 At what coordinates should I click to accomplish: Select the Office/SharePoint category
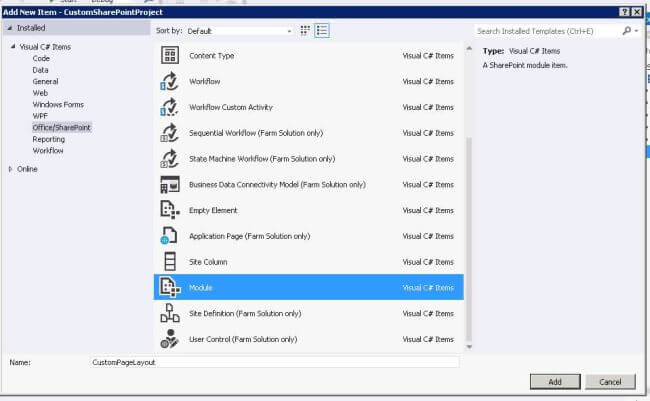click(61, 127)
